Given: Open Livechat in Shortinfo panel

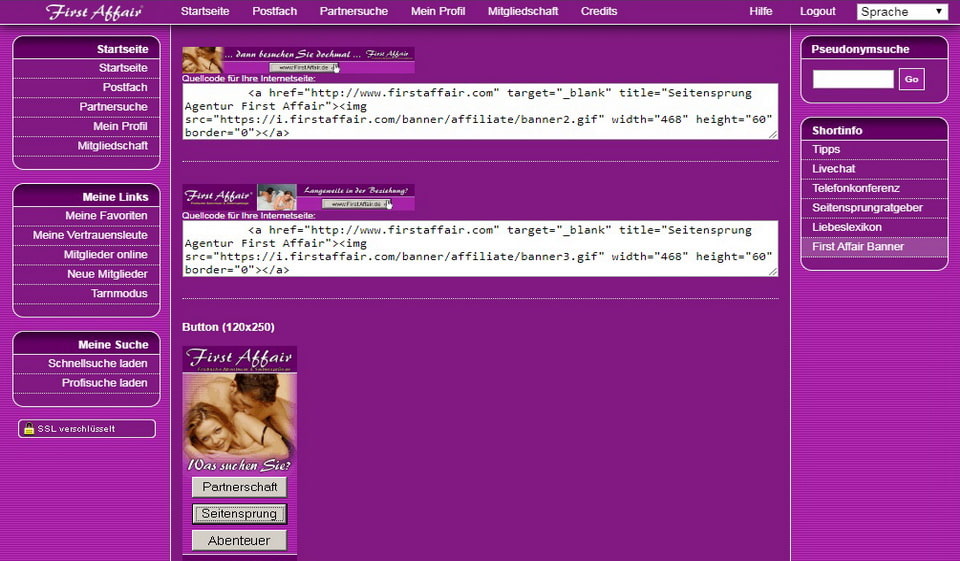Looking at the screenshot, I should (833, 169).
